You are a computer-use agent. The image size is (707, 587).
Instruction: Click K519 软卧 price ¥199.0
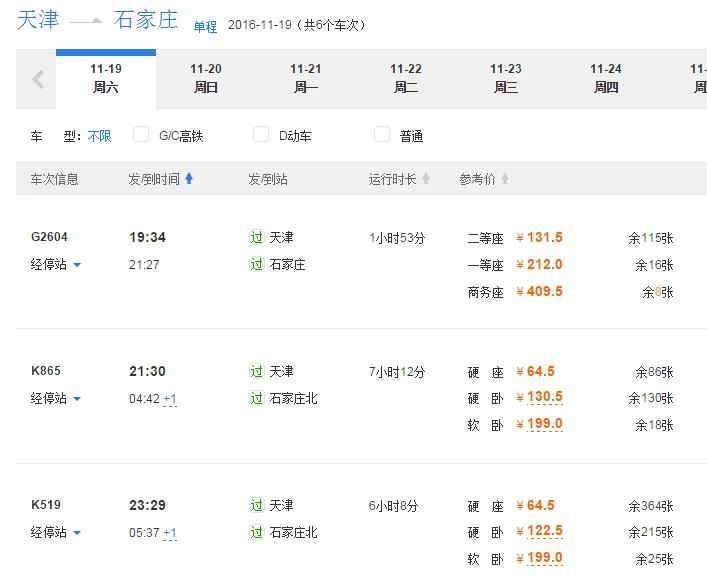[x=539, y=558]
